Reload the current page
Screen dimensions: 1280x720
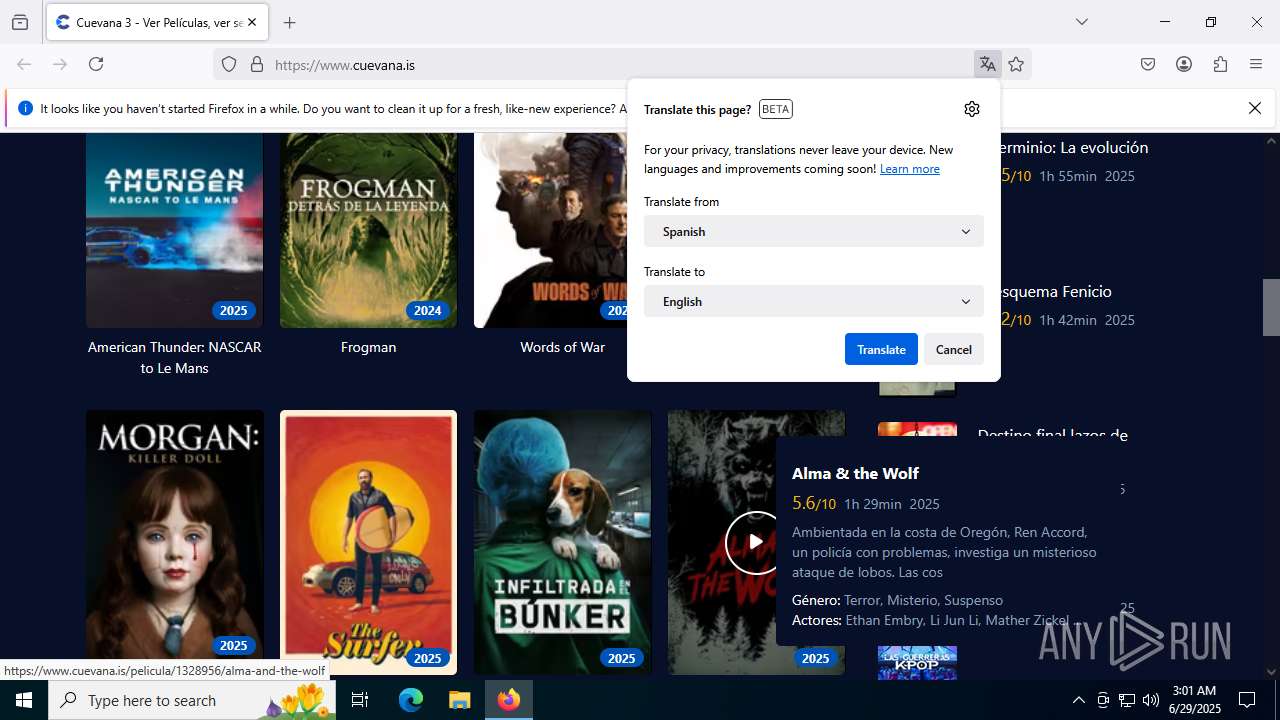tap(96, 64)
